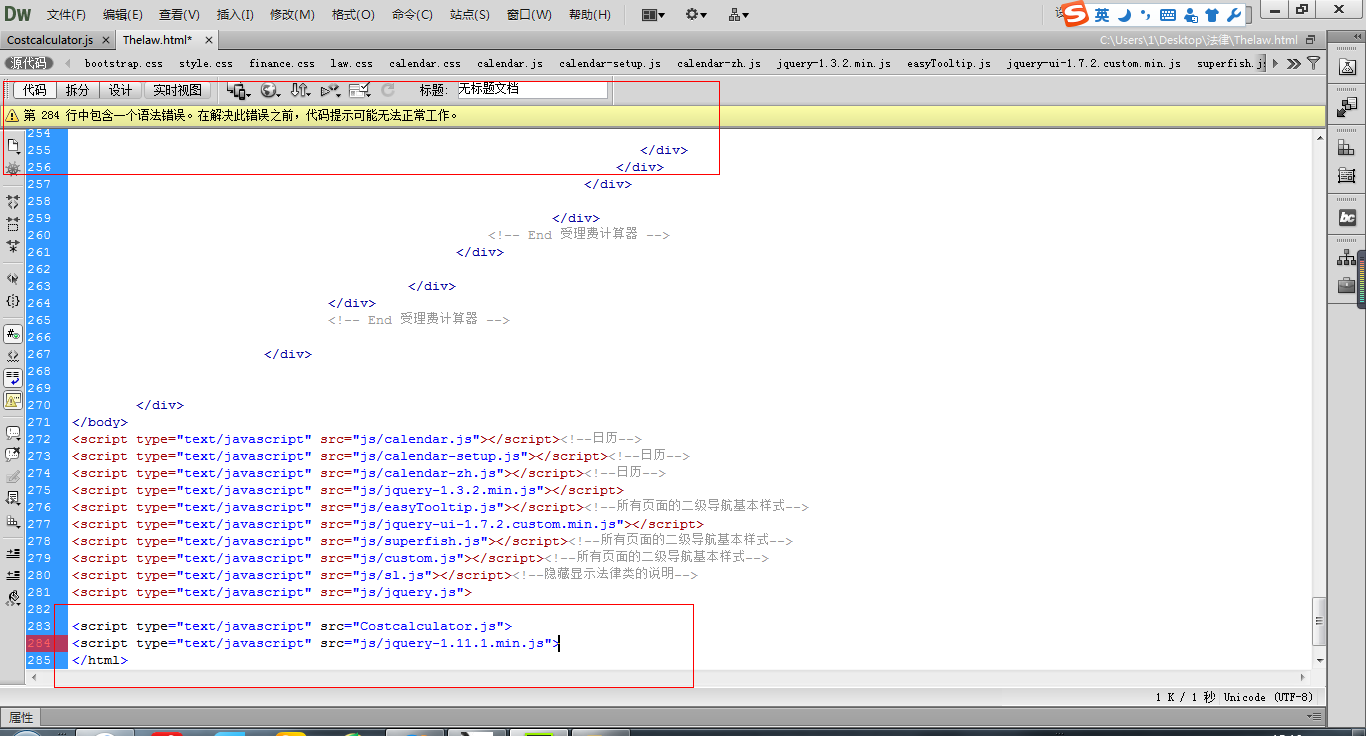Open Preview in browser globe dropdown
Screen dimensions: 1366x736
click(270, 90)
